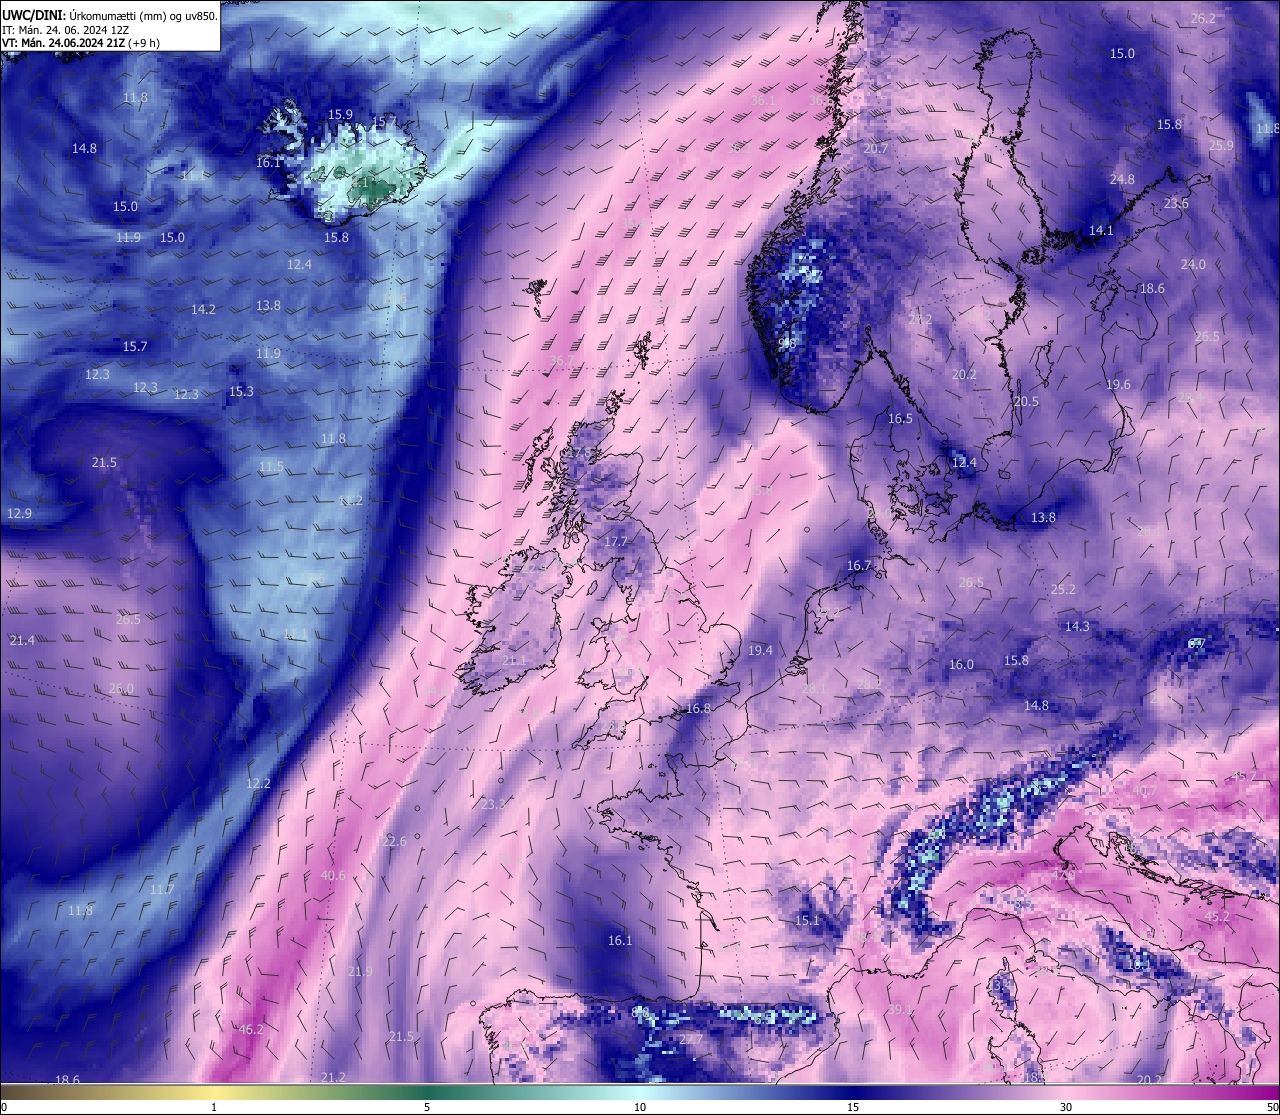Click the 20.7 value over northern Norway
The width and height of the screenshot is (1280, 1115).
click(x=876, y=149)
